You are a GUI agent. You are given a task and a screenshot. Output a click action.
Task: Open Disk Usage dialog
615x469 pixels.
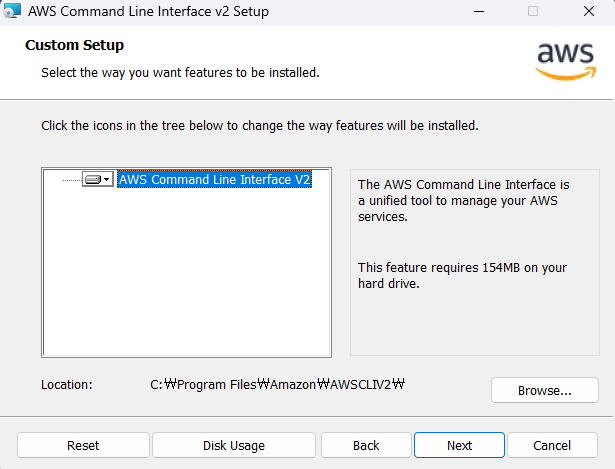234,445
